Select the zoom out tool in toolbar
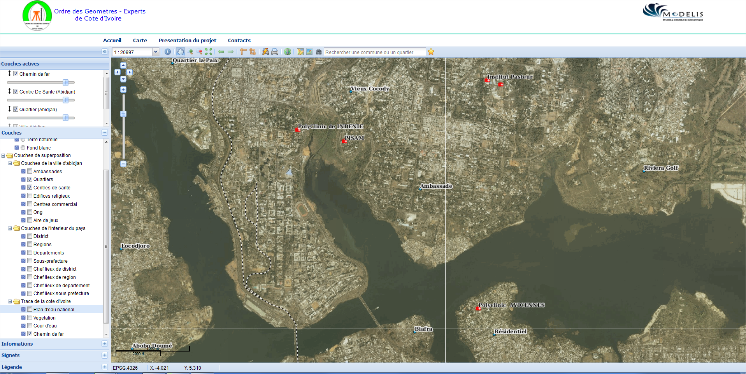This screenshot has height=374, width=746. tap(199, 52)
